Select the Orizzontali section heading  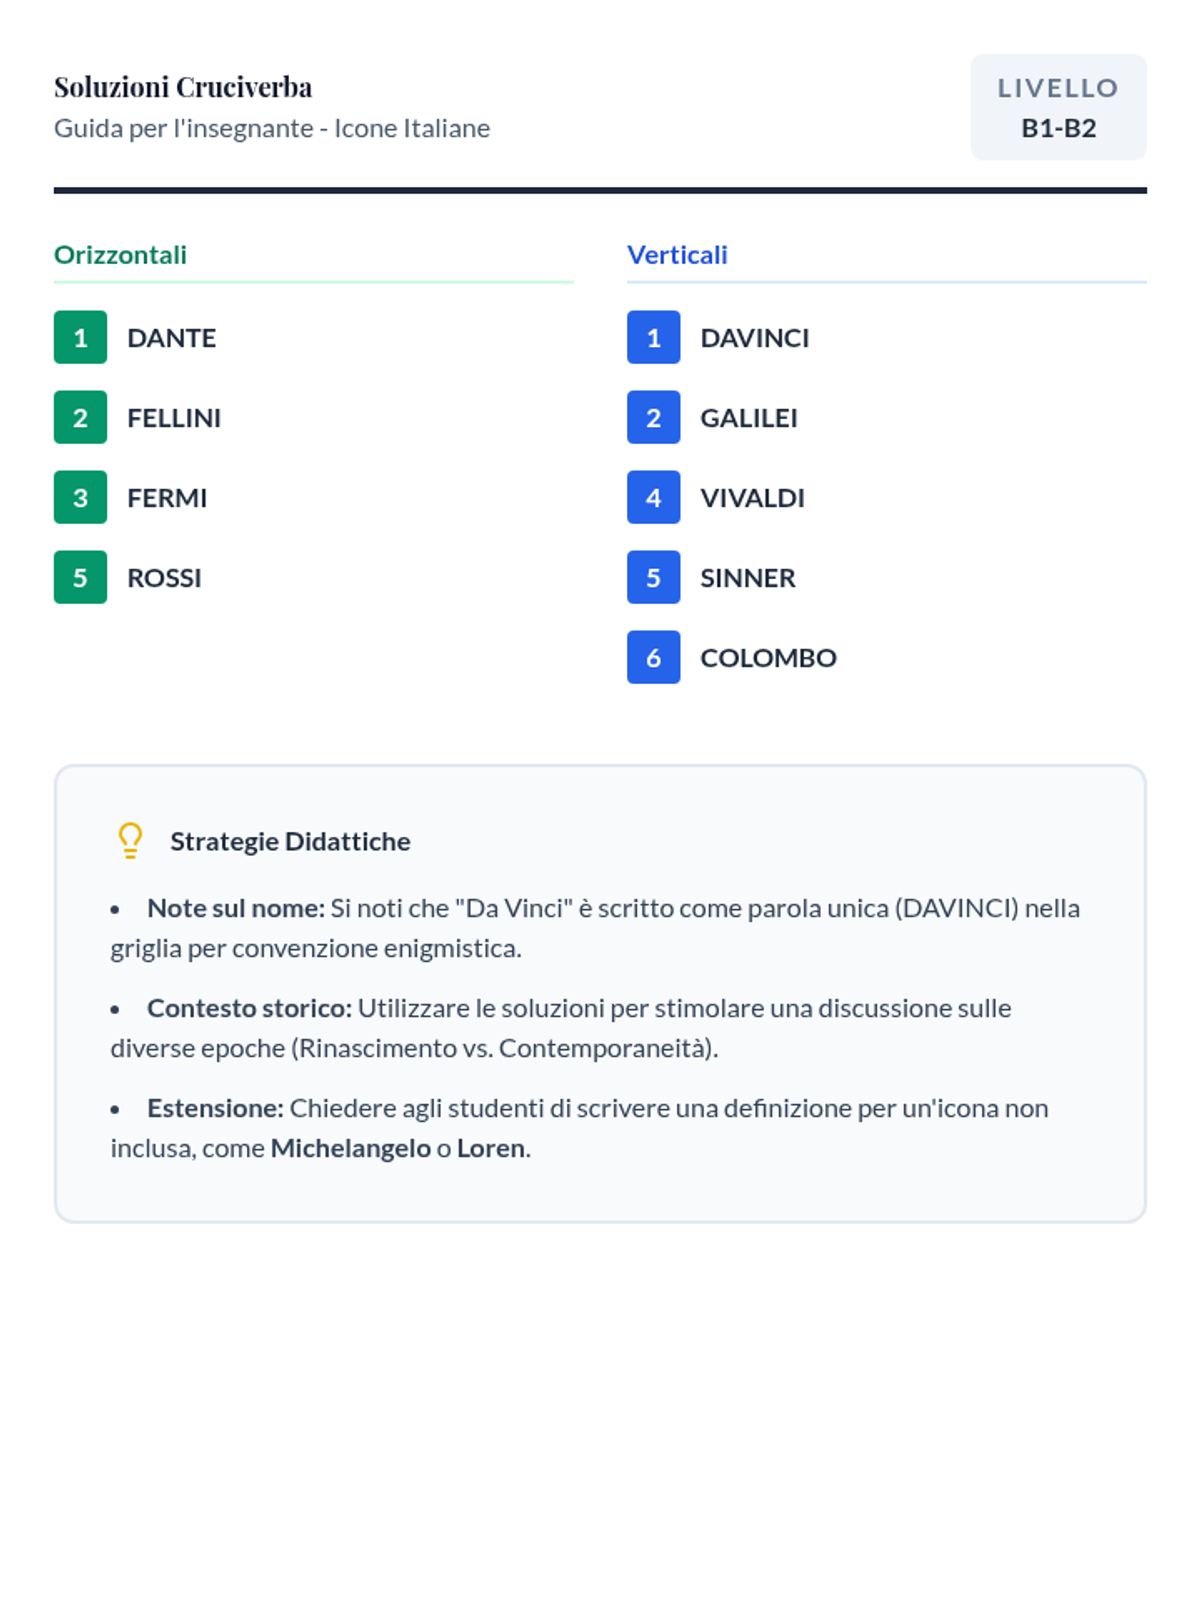[120, 255]
